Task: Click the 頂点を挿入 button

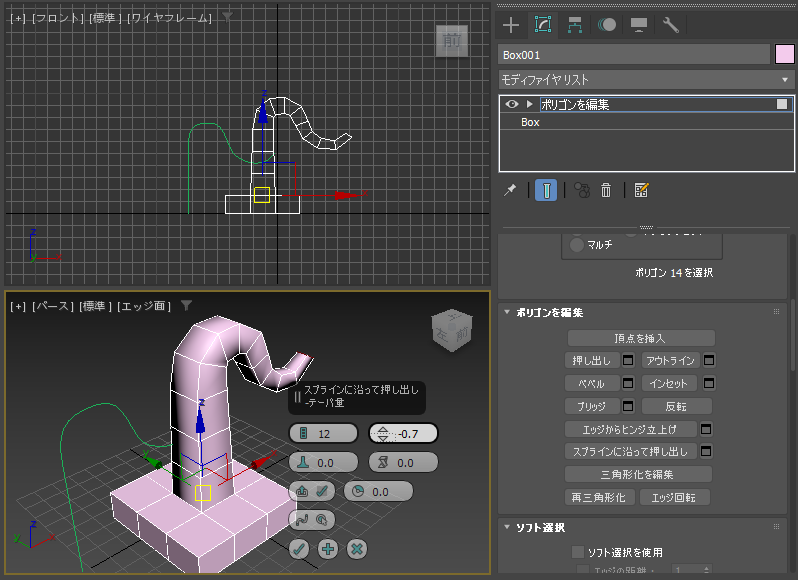Action: [641, 338]
